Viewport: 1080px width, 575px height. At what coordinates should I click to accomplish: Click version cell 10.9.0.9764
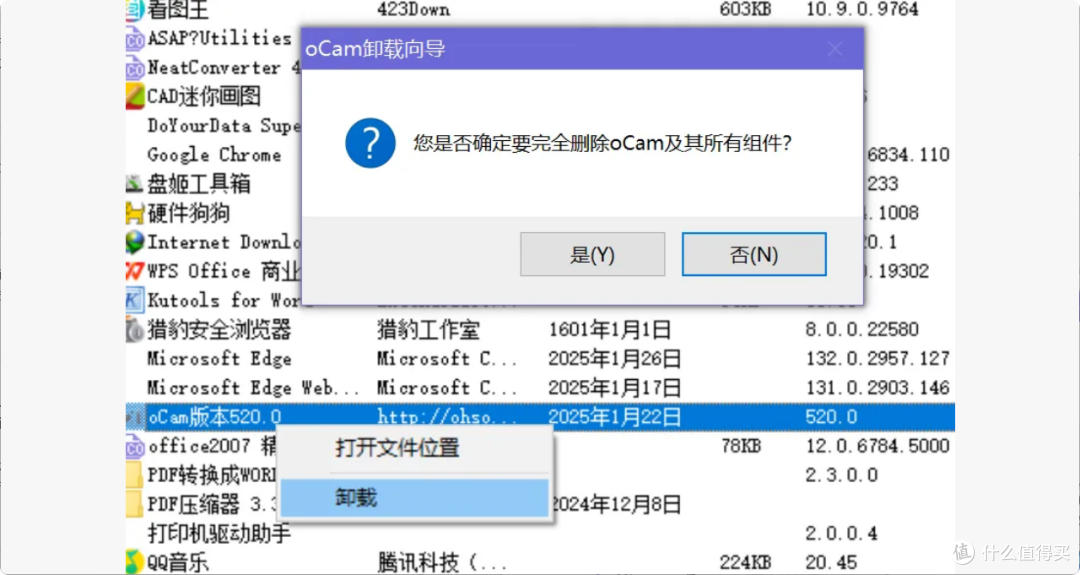point(862,10)
